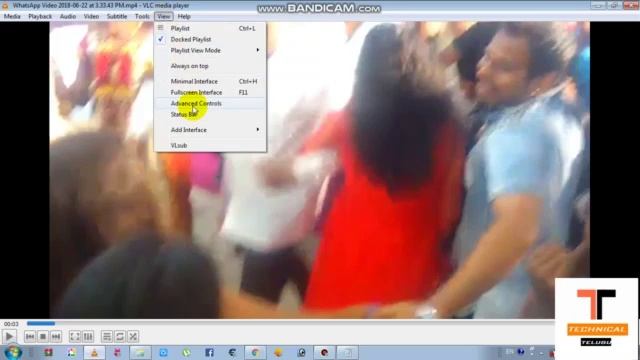Open the Windows Start menu

[x=13, y=352]
